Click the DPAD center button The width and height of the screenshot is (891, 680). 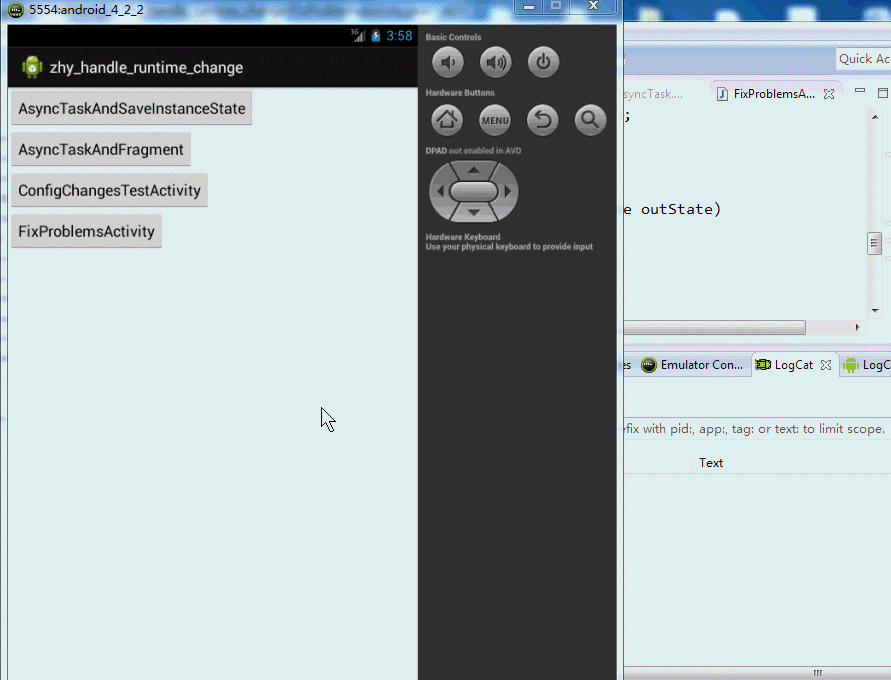[473, 191]
